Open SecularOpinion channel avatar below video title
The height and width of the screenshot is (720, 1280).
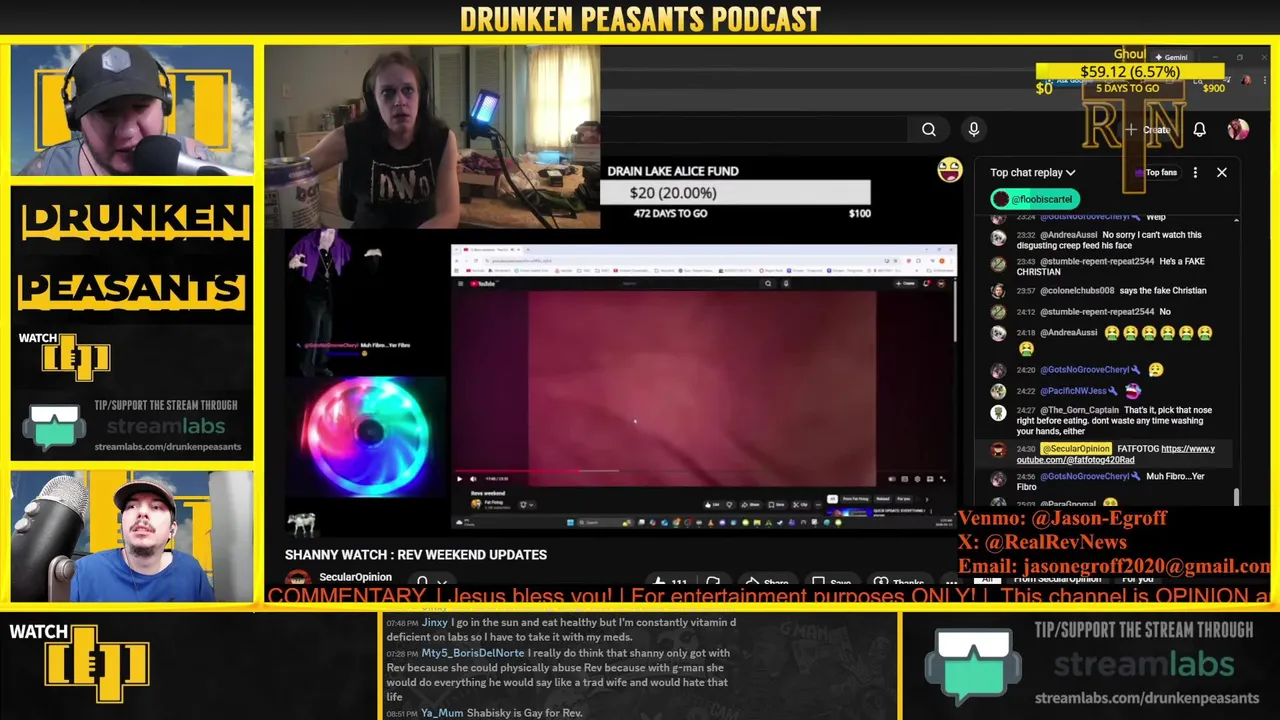pos(297,579)
